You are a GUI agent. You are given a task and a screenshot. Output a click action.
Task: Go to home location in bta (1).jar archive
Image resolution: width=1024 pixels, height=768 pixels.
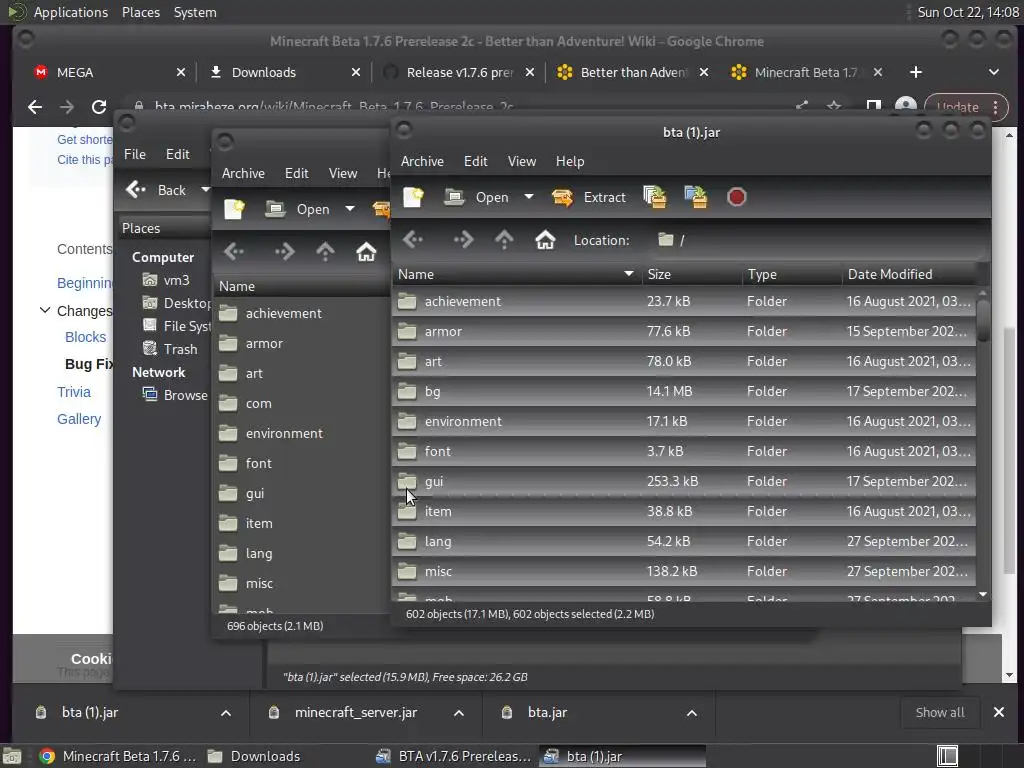(x=545, y=240)
